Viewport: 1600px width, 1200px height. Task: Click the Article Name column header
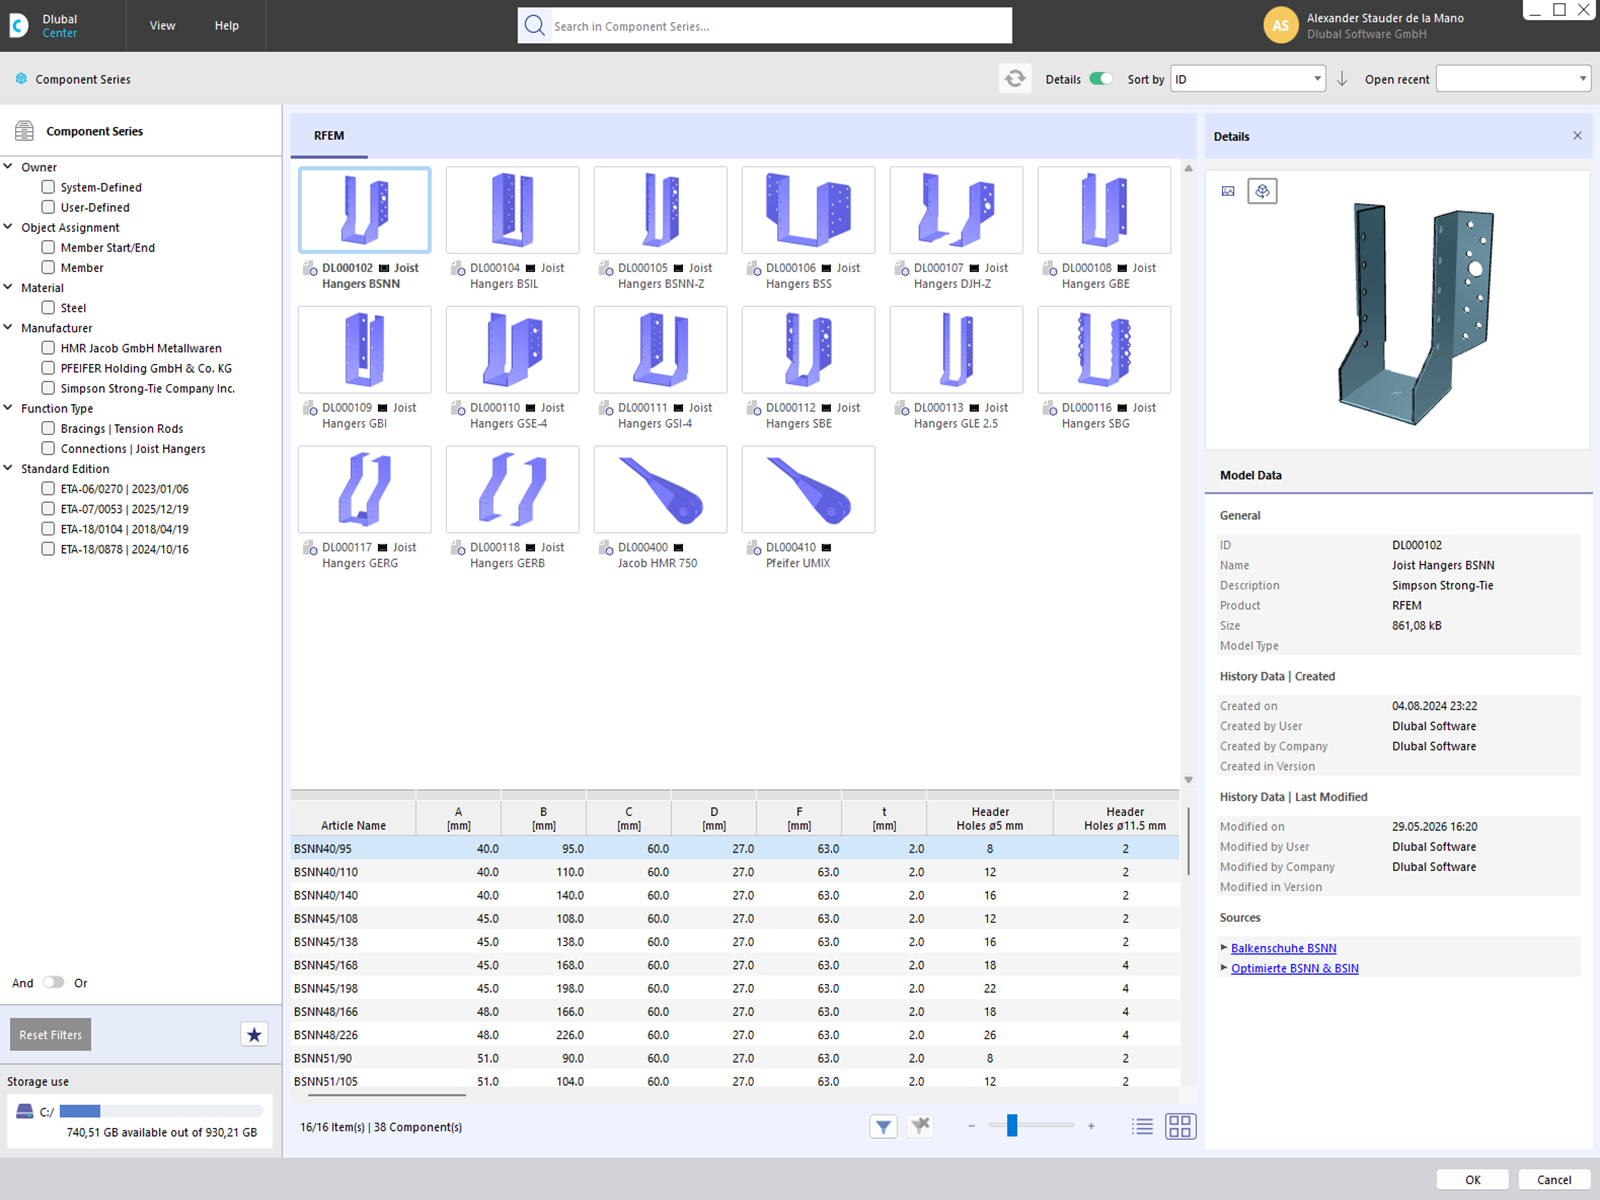(353, 818)
